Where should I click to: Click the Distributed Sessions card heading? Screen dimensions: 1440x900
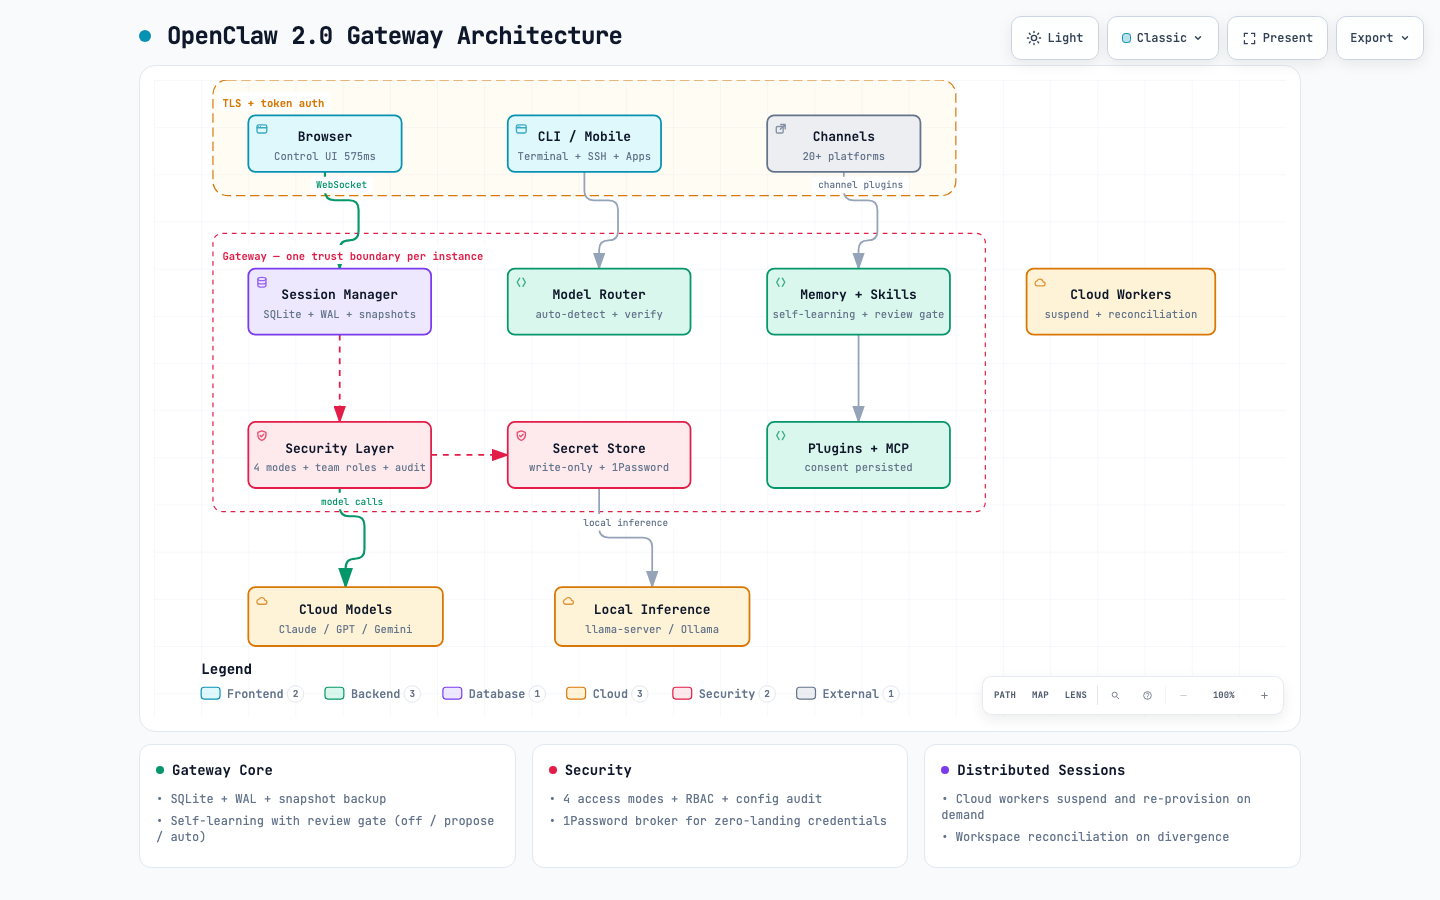click(1041, 771)
